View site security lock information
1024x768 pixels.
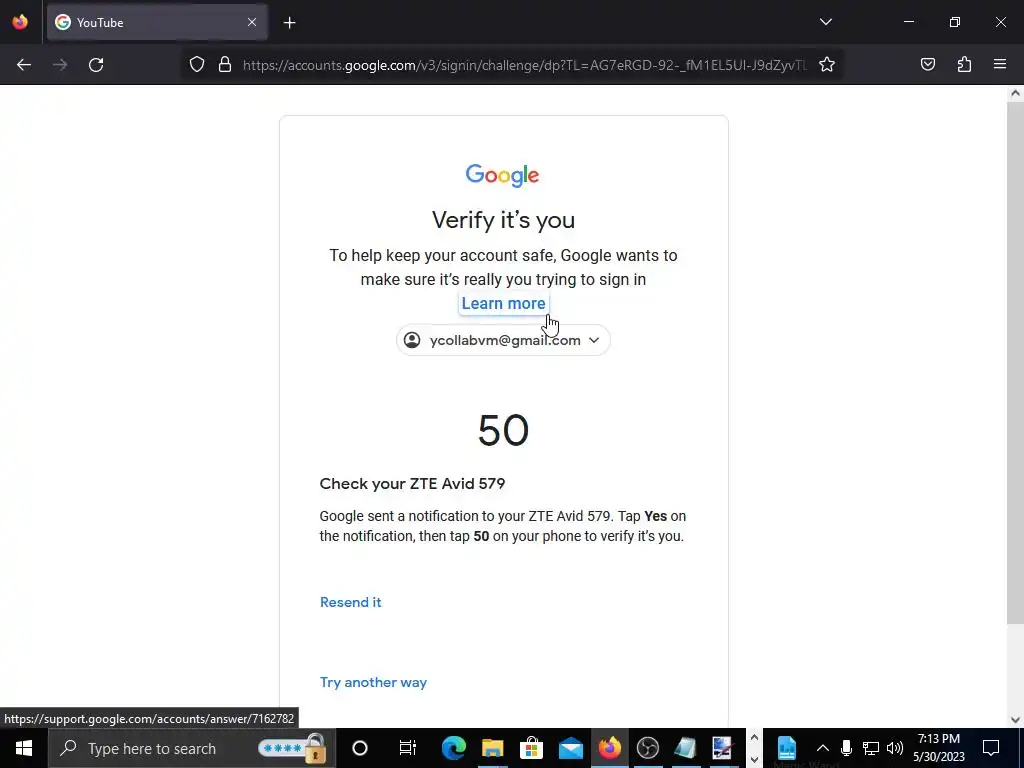pos(225,65)
